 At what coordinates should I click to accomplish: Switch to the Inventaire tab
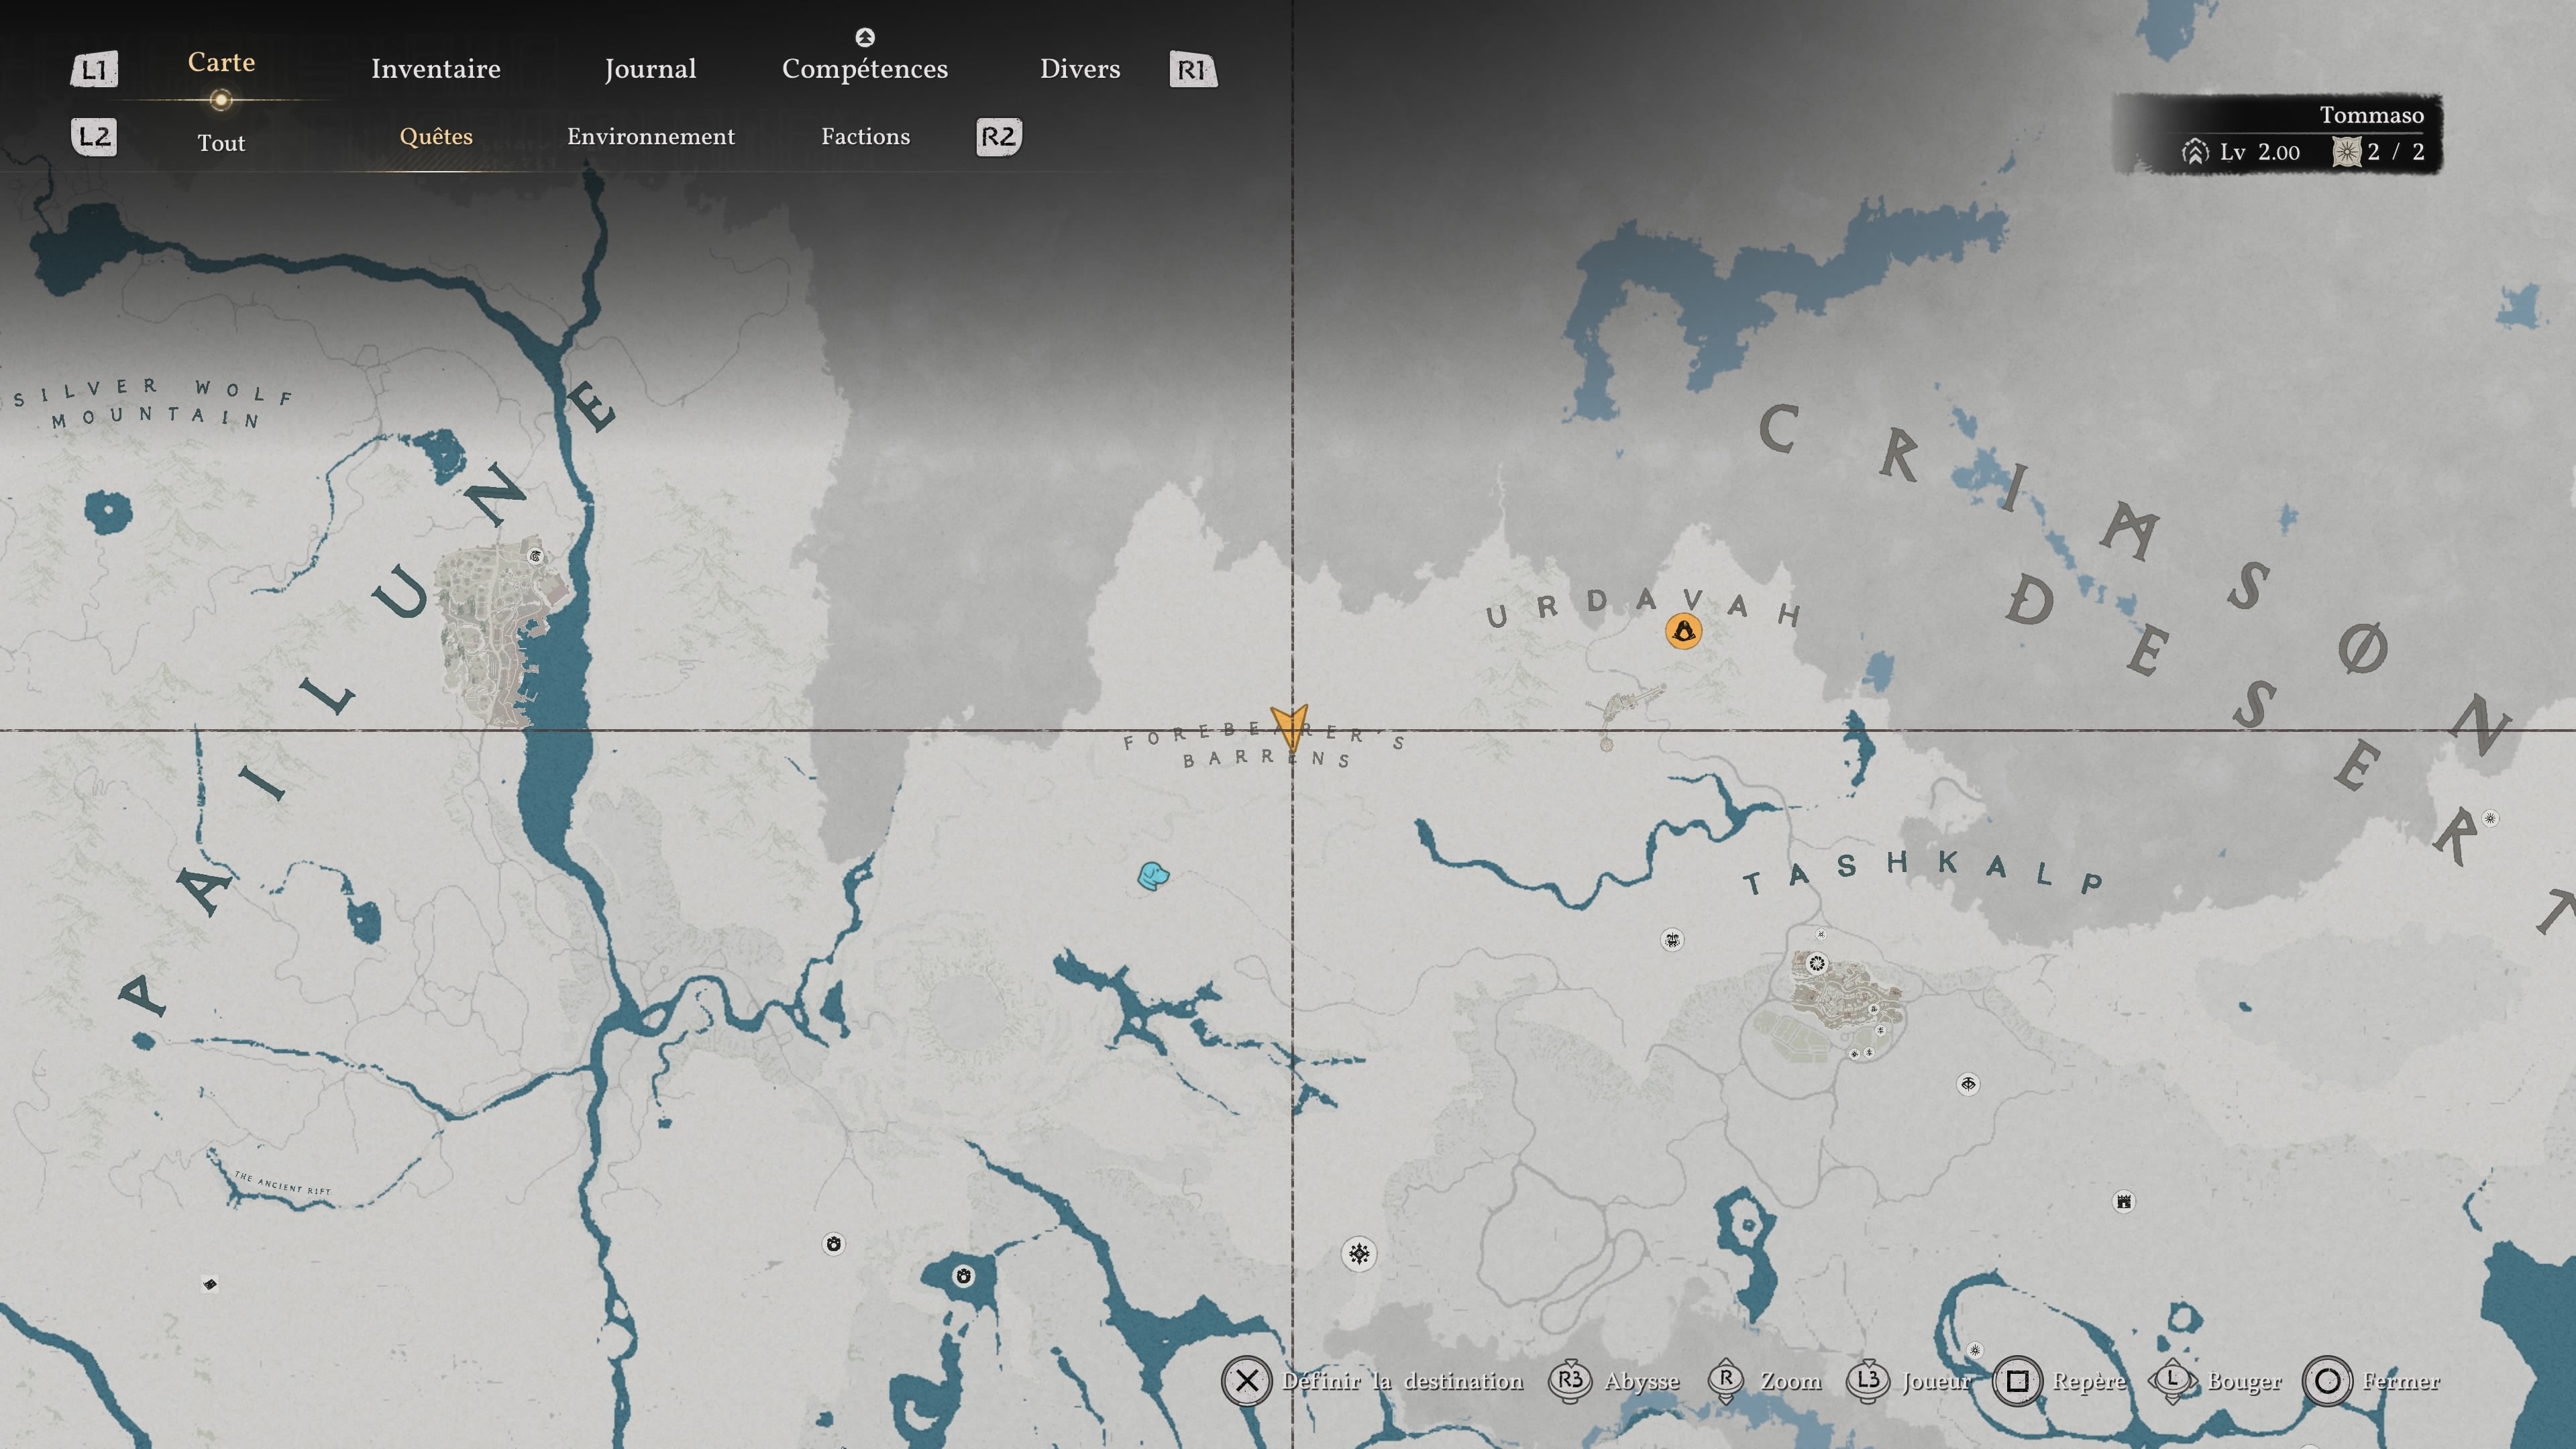pyautogui.click(x=436, y=69)
